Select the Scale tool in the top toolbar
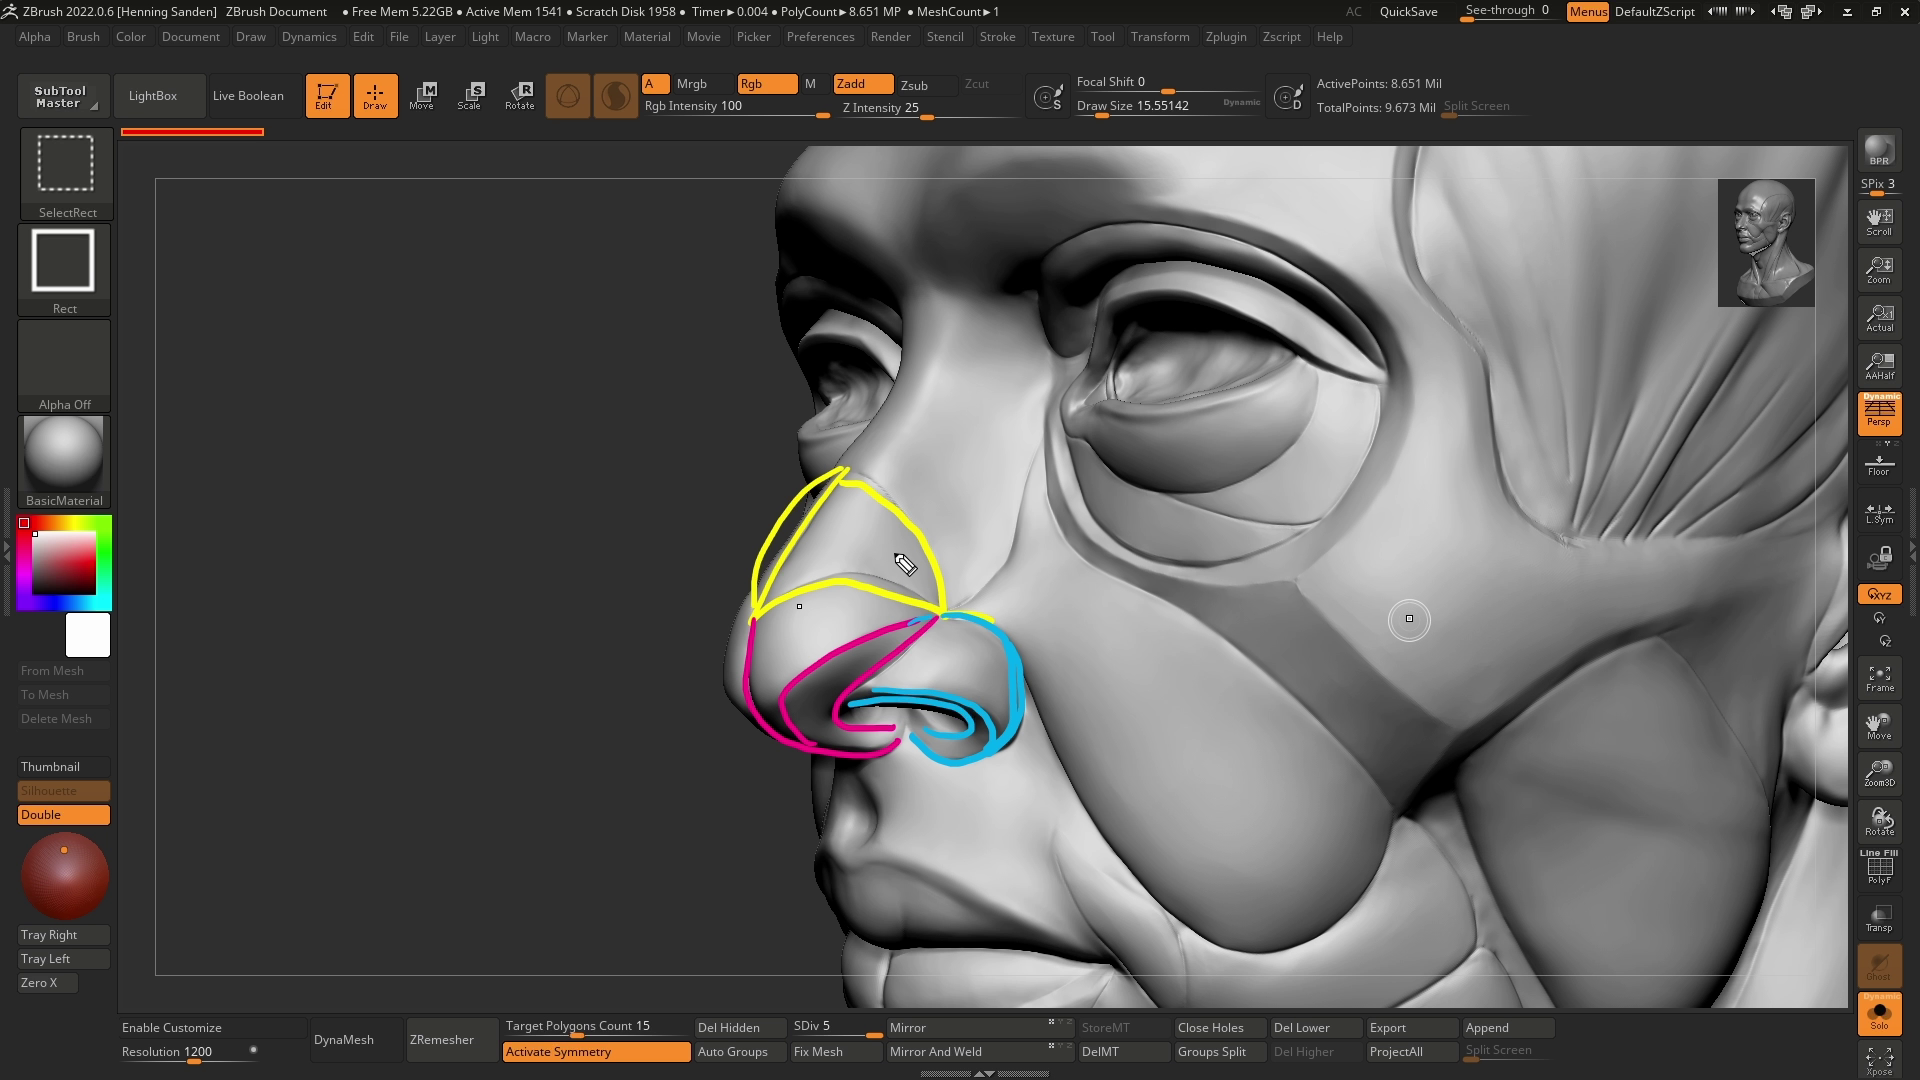 coord(469,95)
